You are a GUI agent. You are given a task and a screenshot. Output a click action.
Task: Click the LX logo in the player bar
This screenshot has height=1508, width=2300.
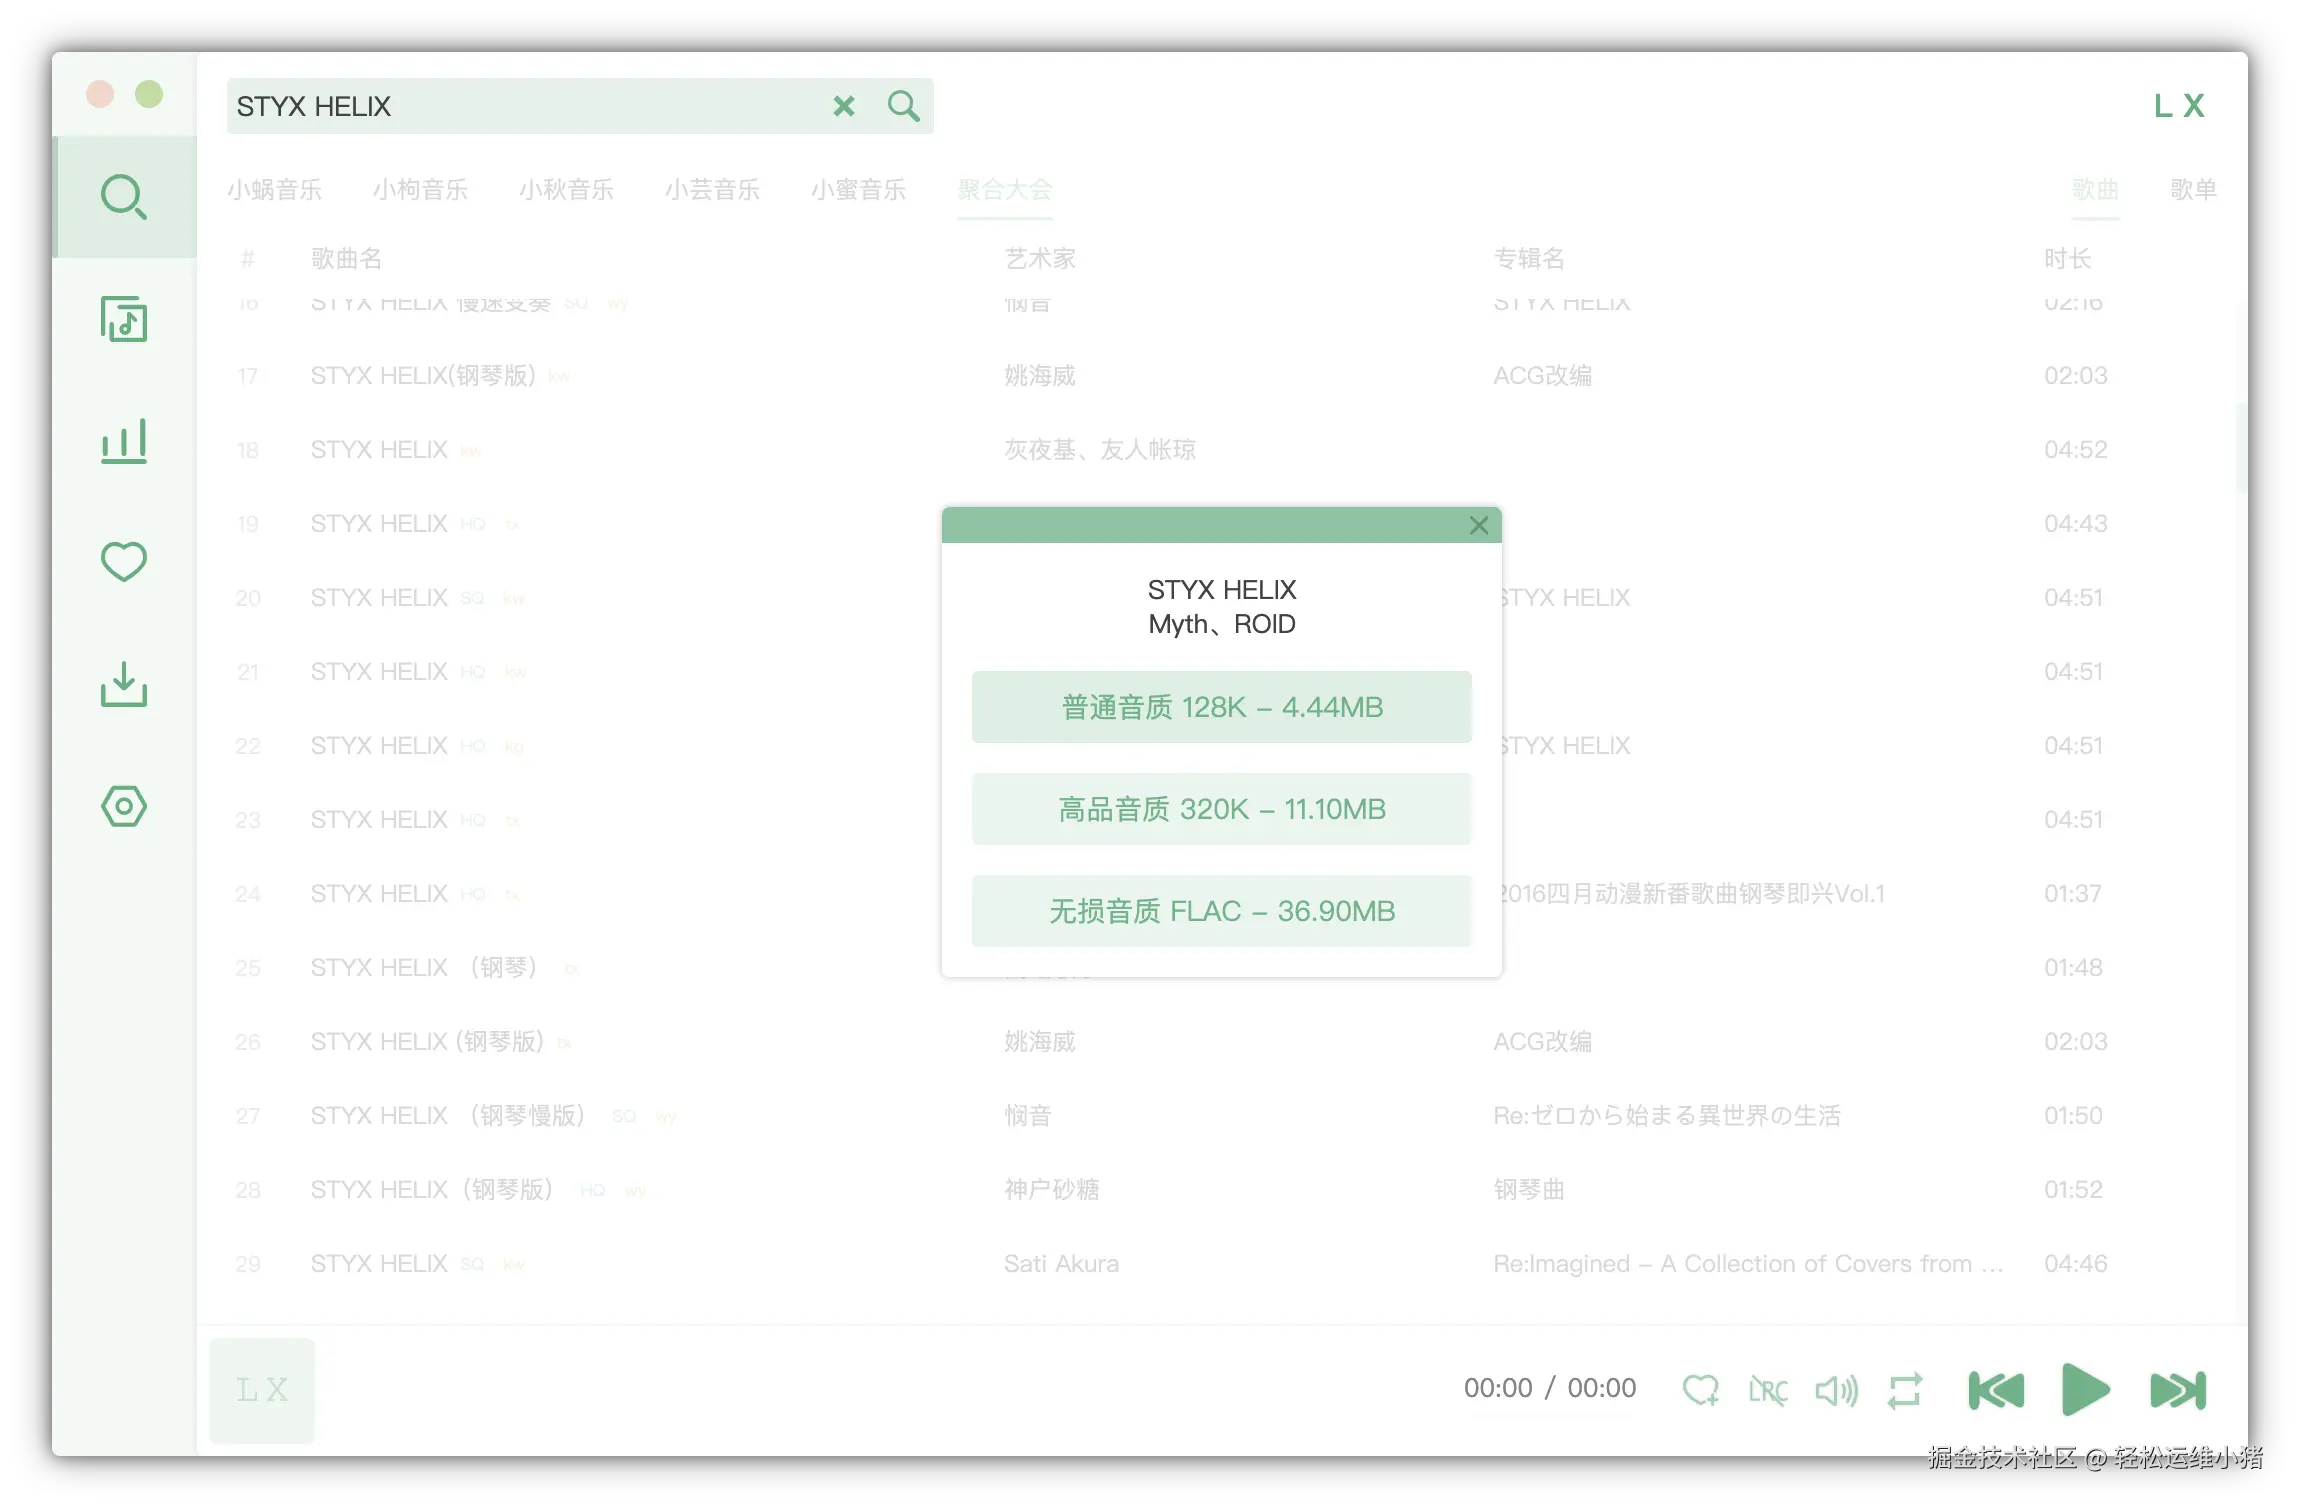coord(260,1387)
